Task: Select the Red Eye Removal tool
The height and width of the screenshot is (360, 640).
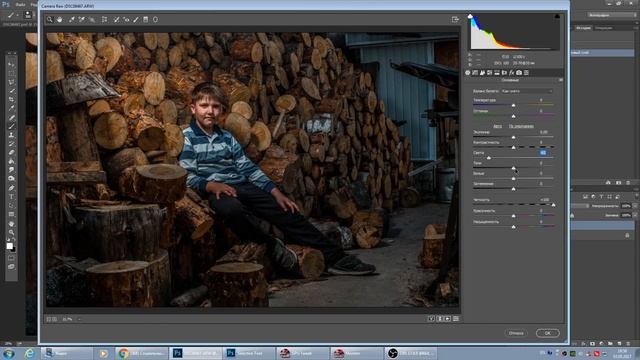Action: click(126, 19)
